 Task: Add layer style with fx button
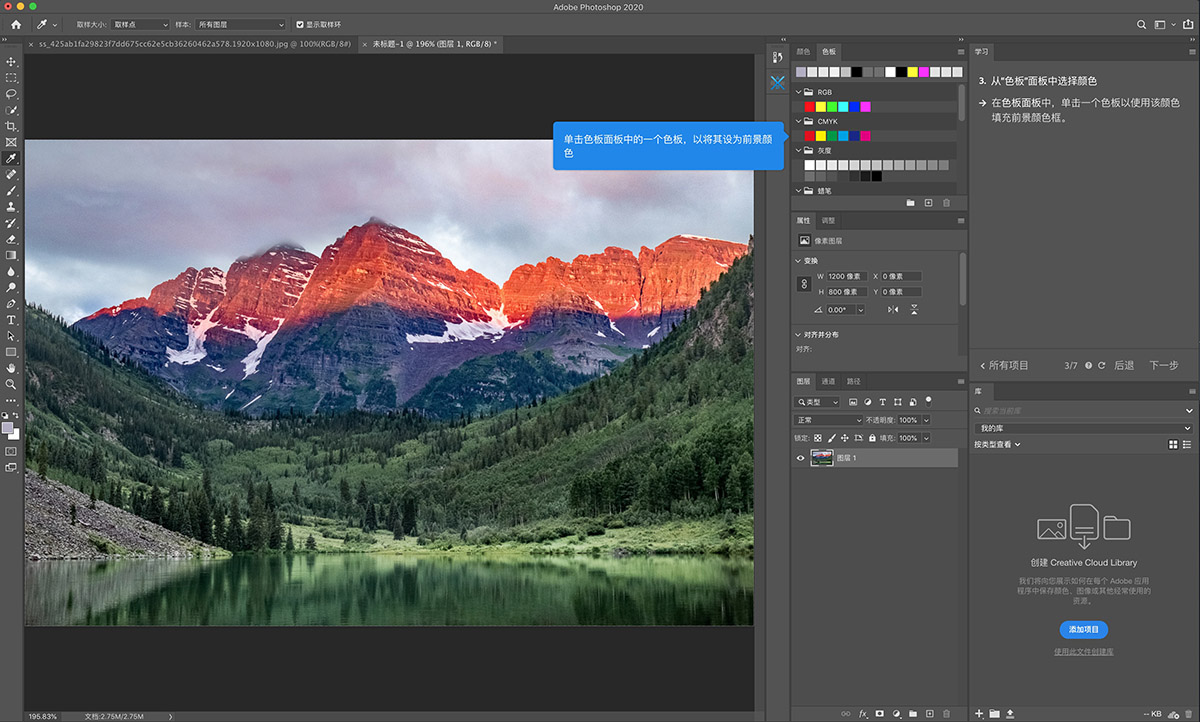pyautogui.click(x=863, y=714)
